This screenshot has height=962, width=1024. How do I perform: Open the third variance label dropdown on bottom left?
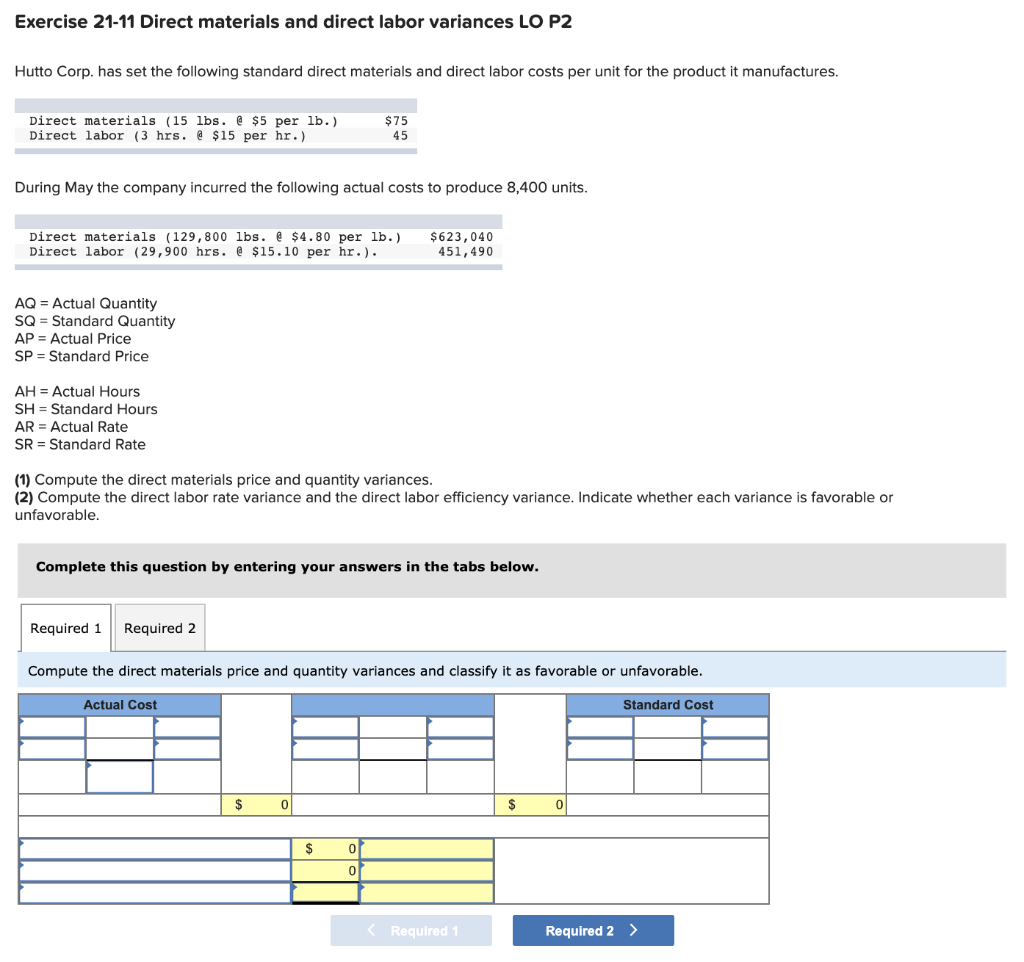pyautogui.click(x=150, y=893)
